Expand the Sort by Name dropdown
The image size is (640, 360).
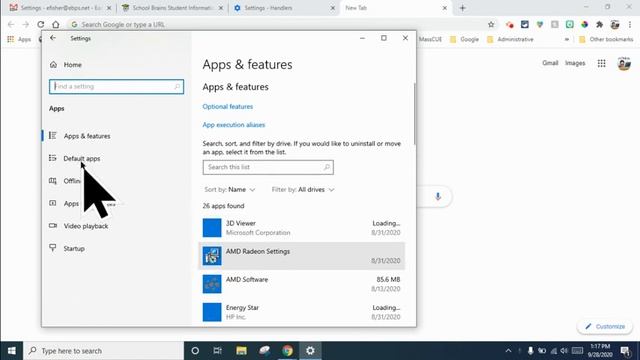[x=230, y=190]
